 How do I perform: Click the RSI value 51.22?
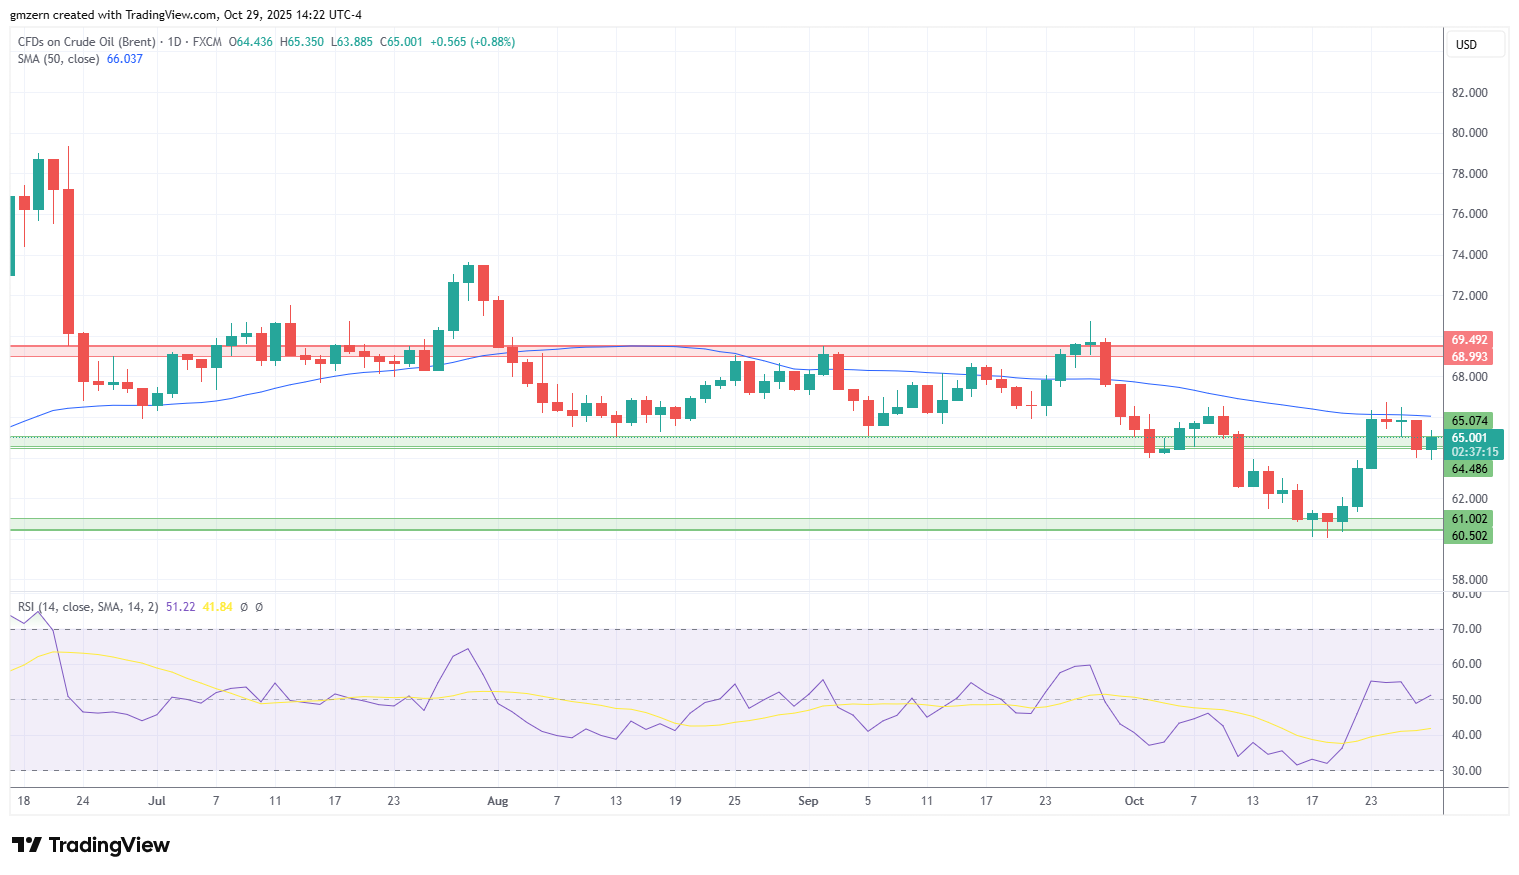coord(180,607)
